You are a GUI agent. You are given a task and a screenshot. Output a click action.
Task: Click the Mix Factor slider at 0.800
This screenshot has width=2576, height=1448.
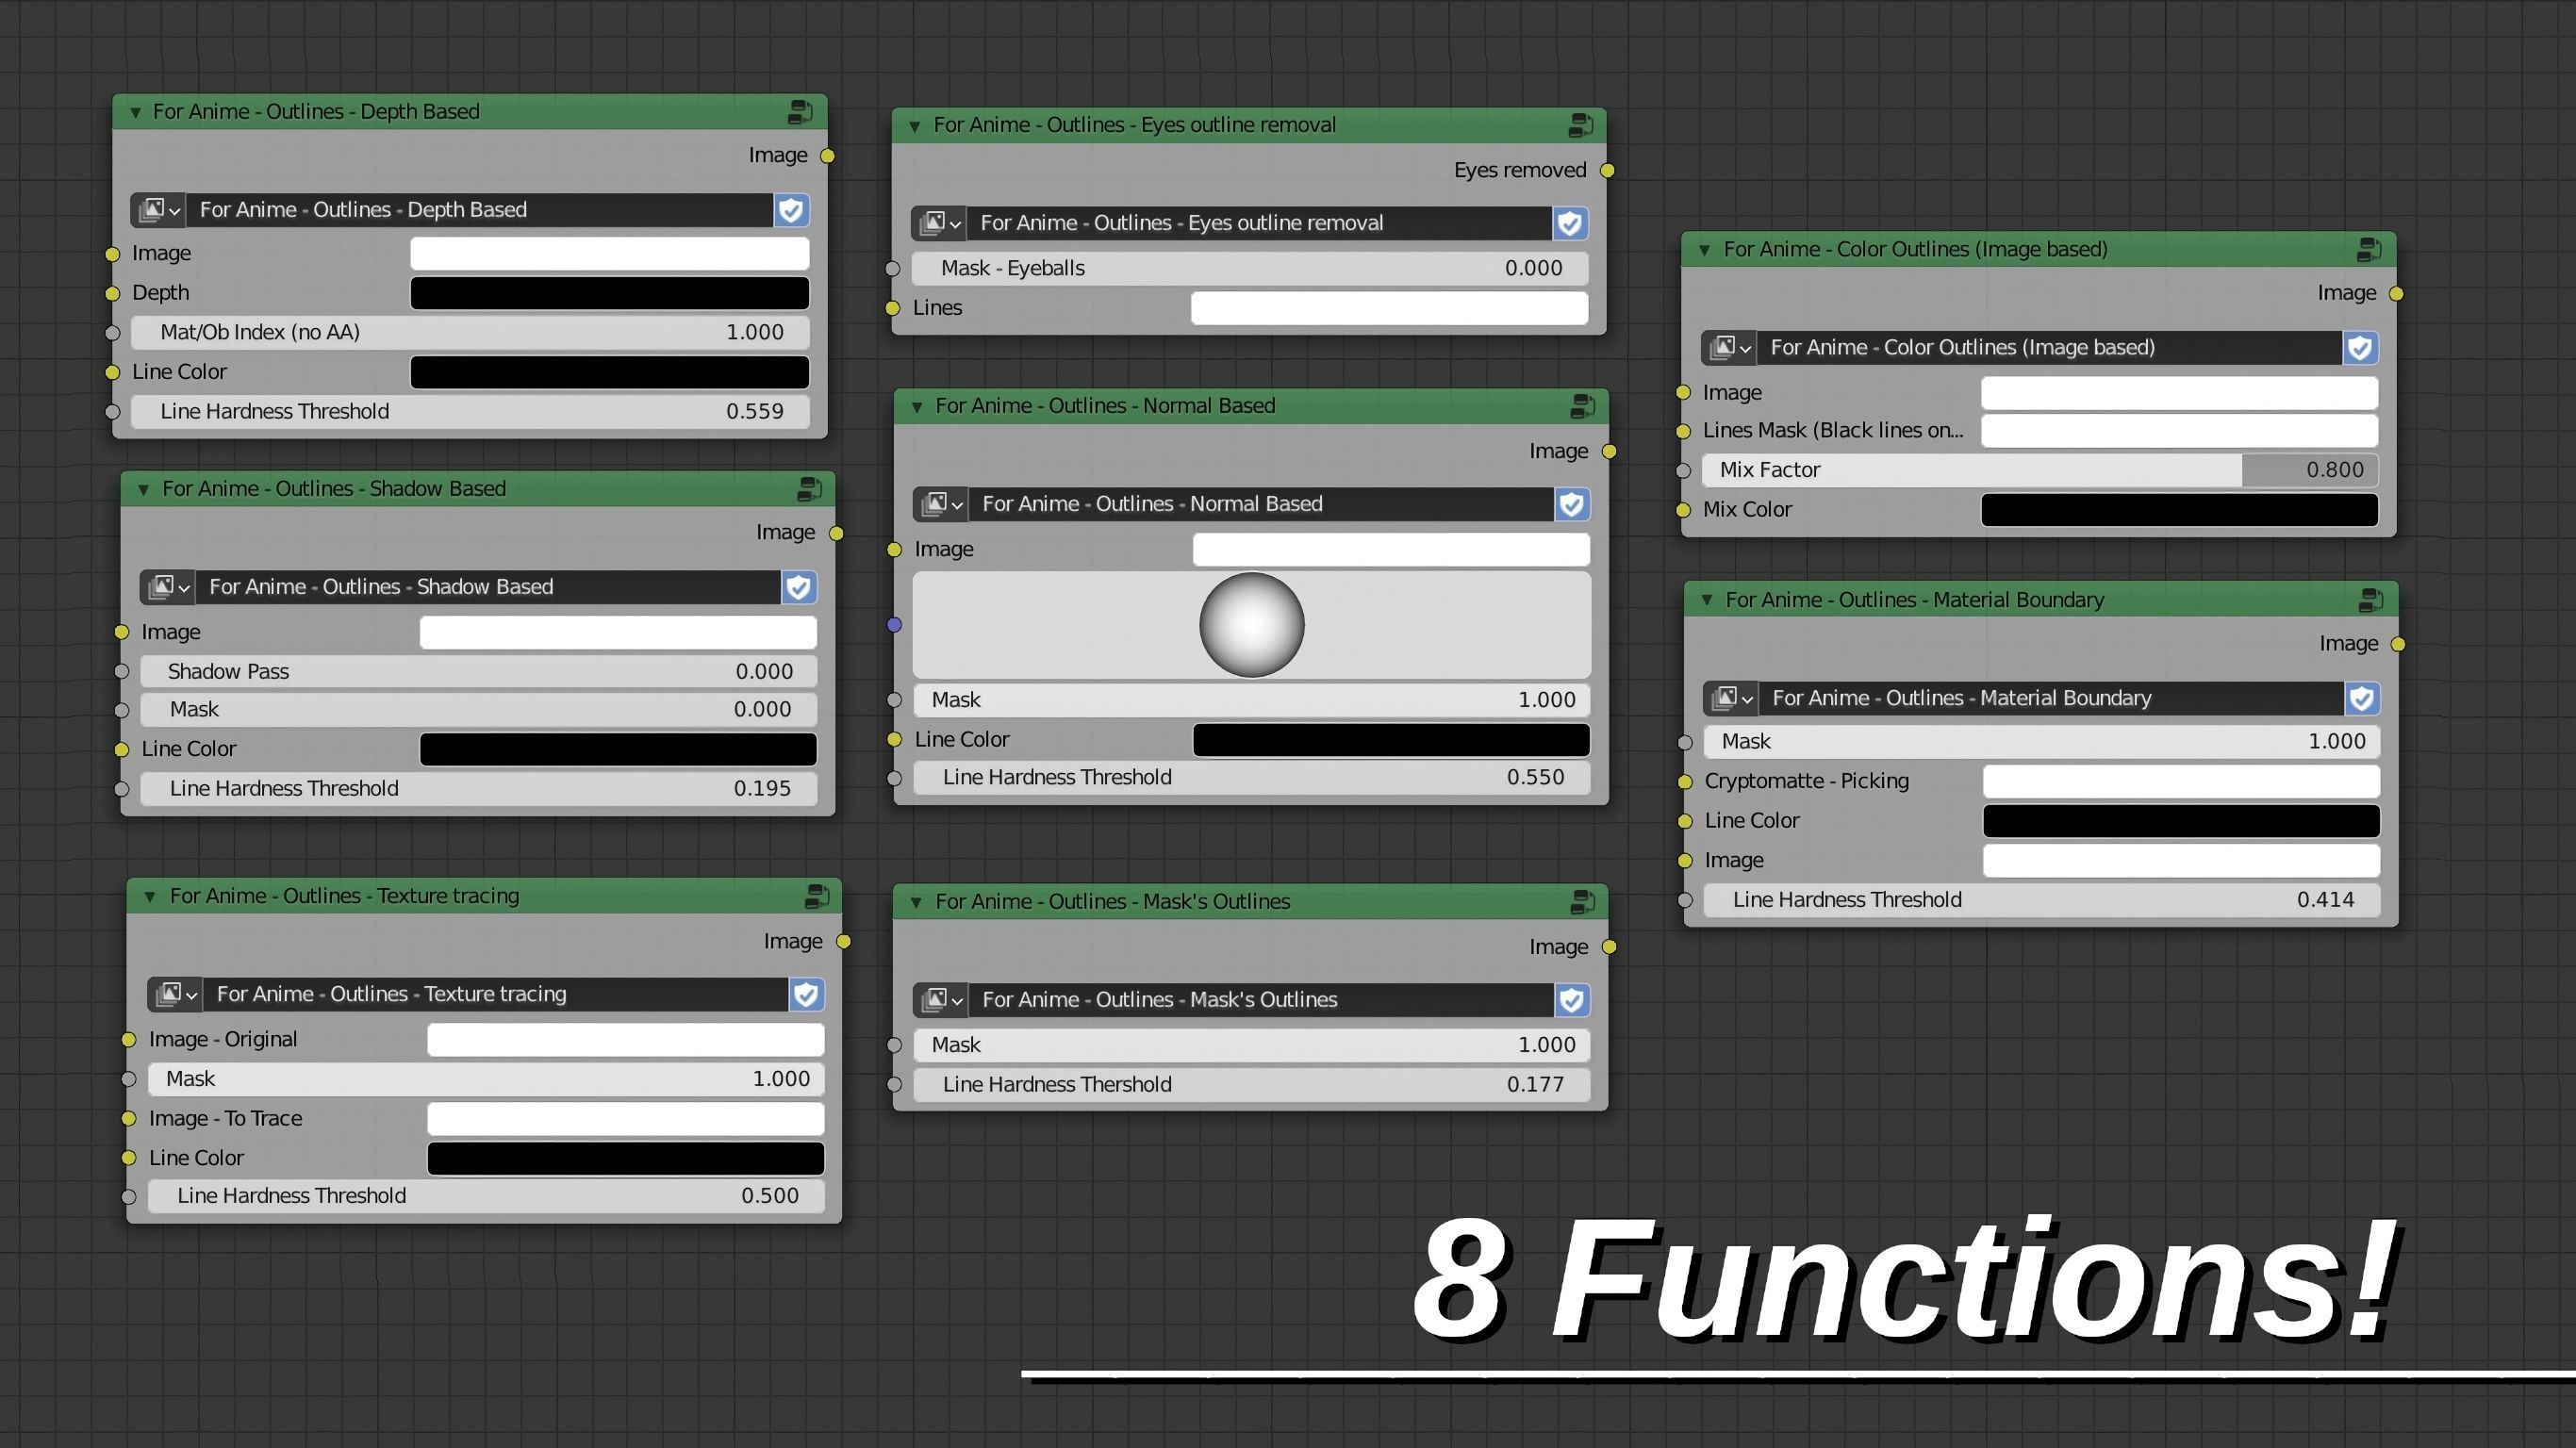(x=2040, y=470)
